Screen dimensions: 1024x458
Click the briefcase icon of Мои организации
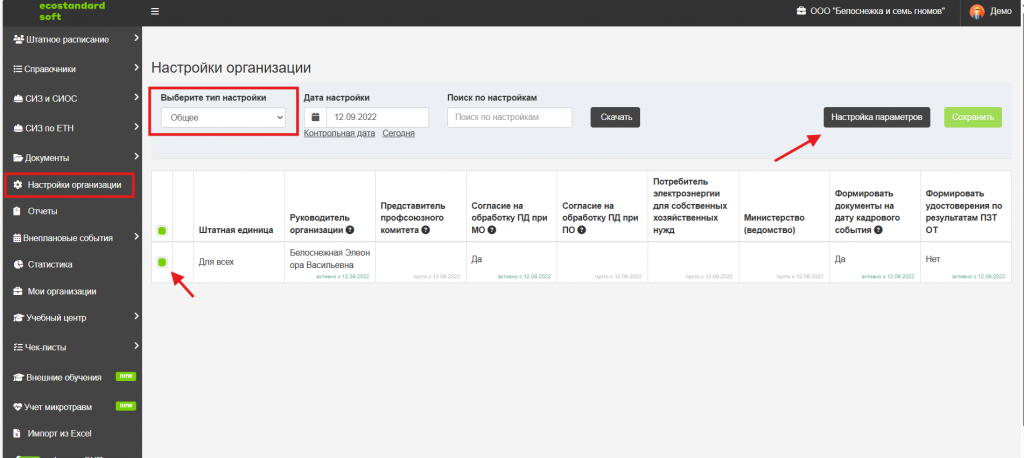(x=18, y=291)
